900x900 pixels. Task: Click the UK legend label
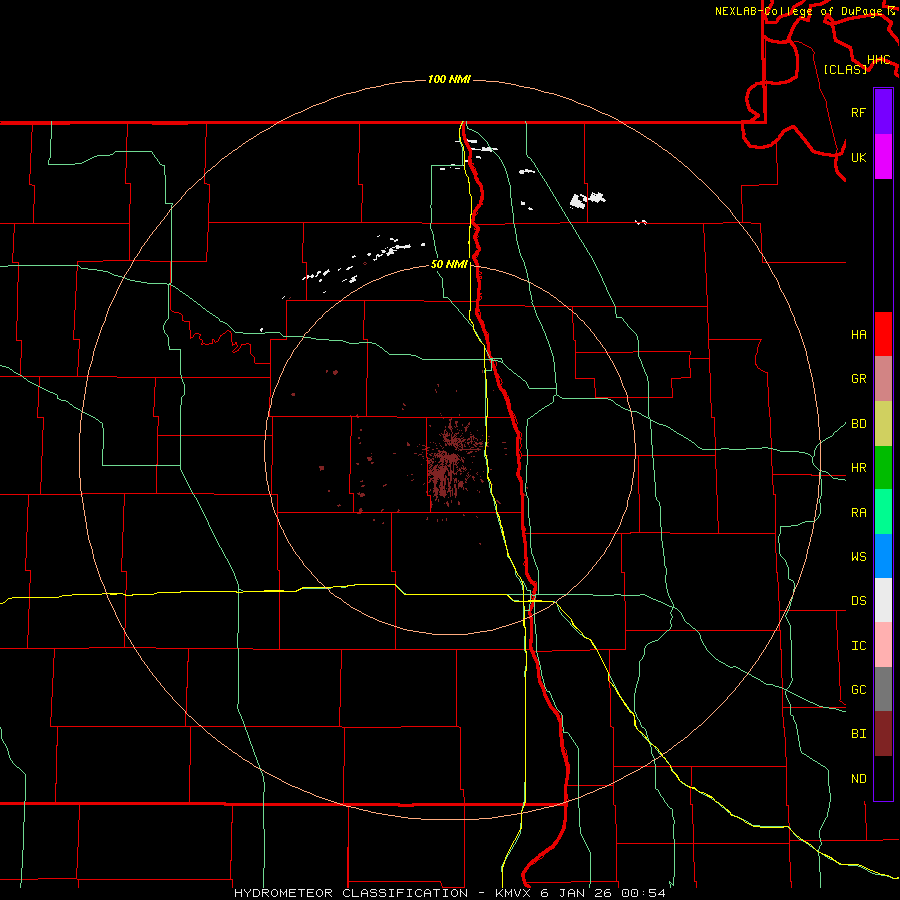tap(858, 157)
